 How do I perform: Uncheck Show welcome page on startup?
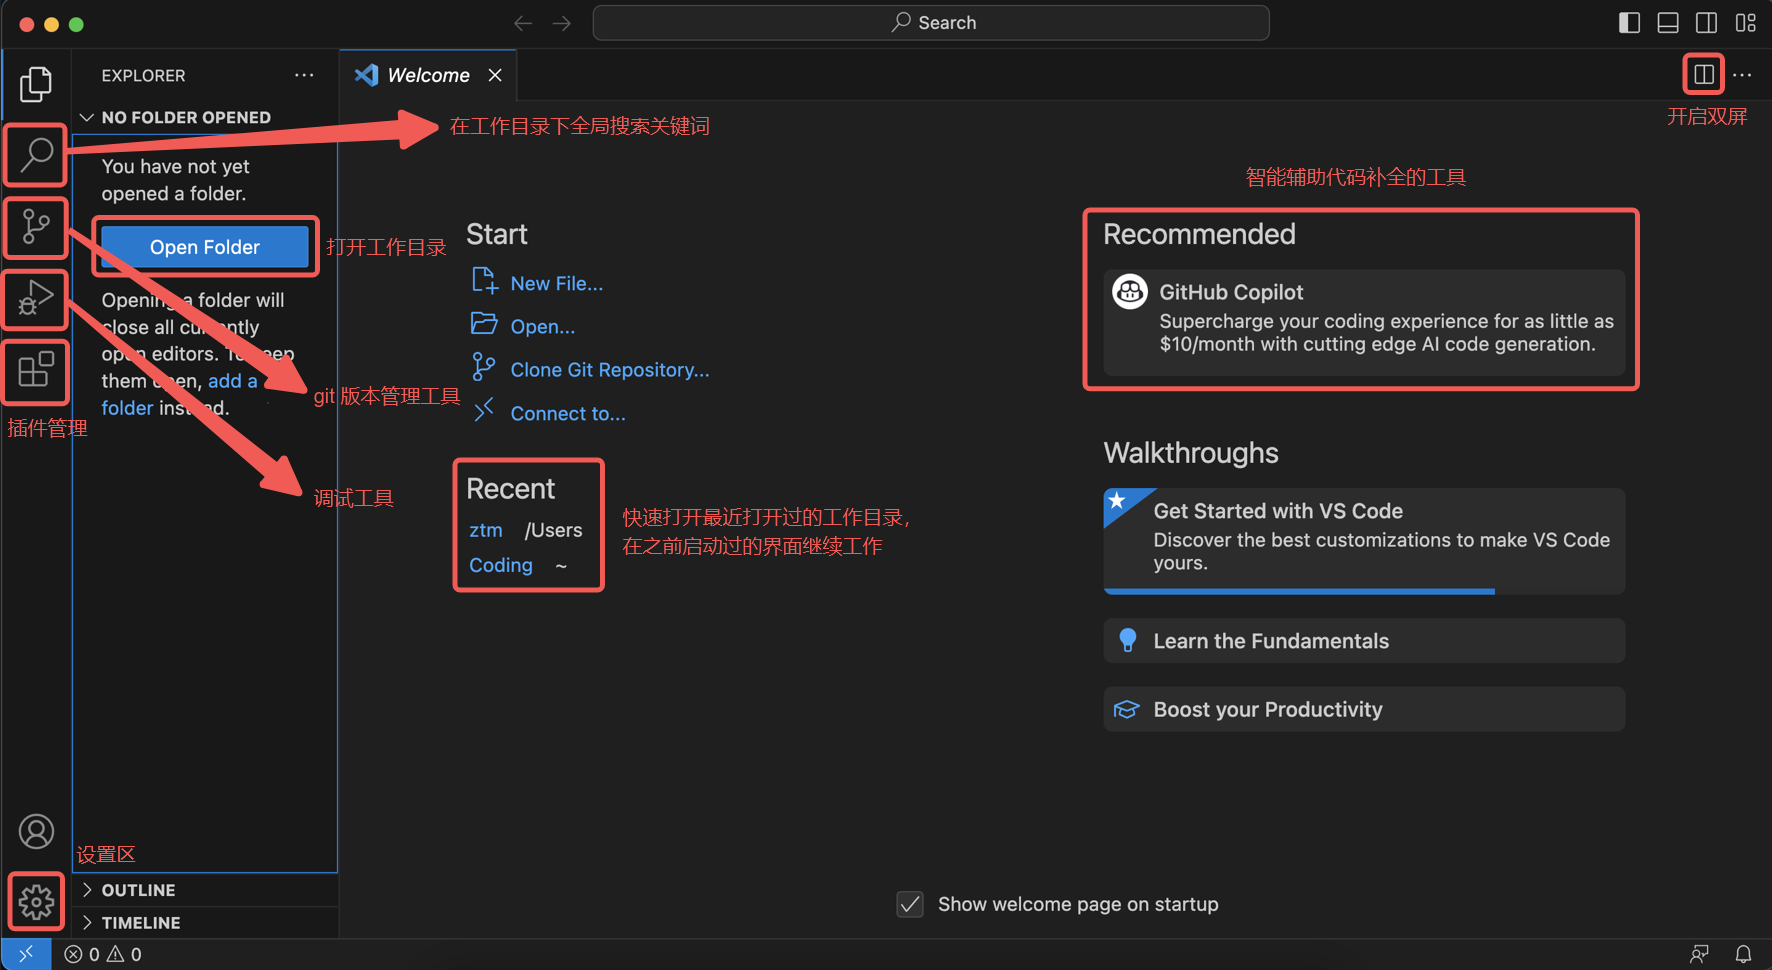[910, 904]
